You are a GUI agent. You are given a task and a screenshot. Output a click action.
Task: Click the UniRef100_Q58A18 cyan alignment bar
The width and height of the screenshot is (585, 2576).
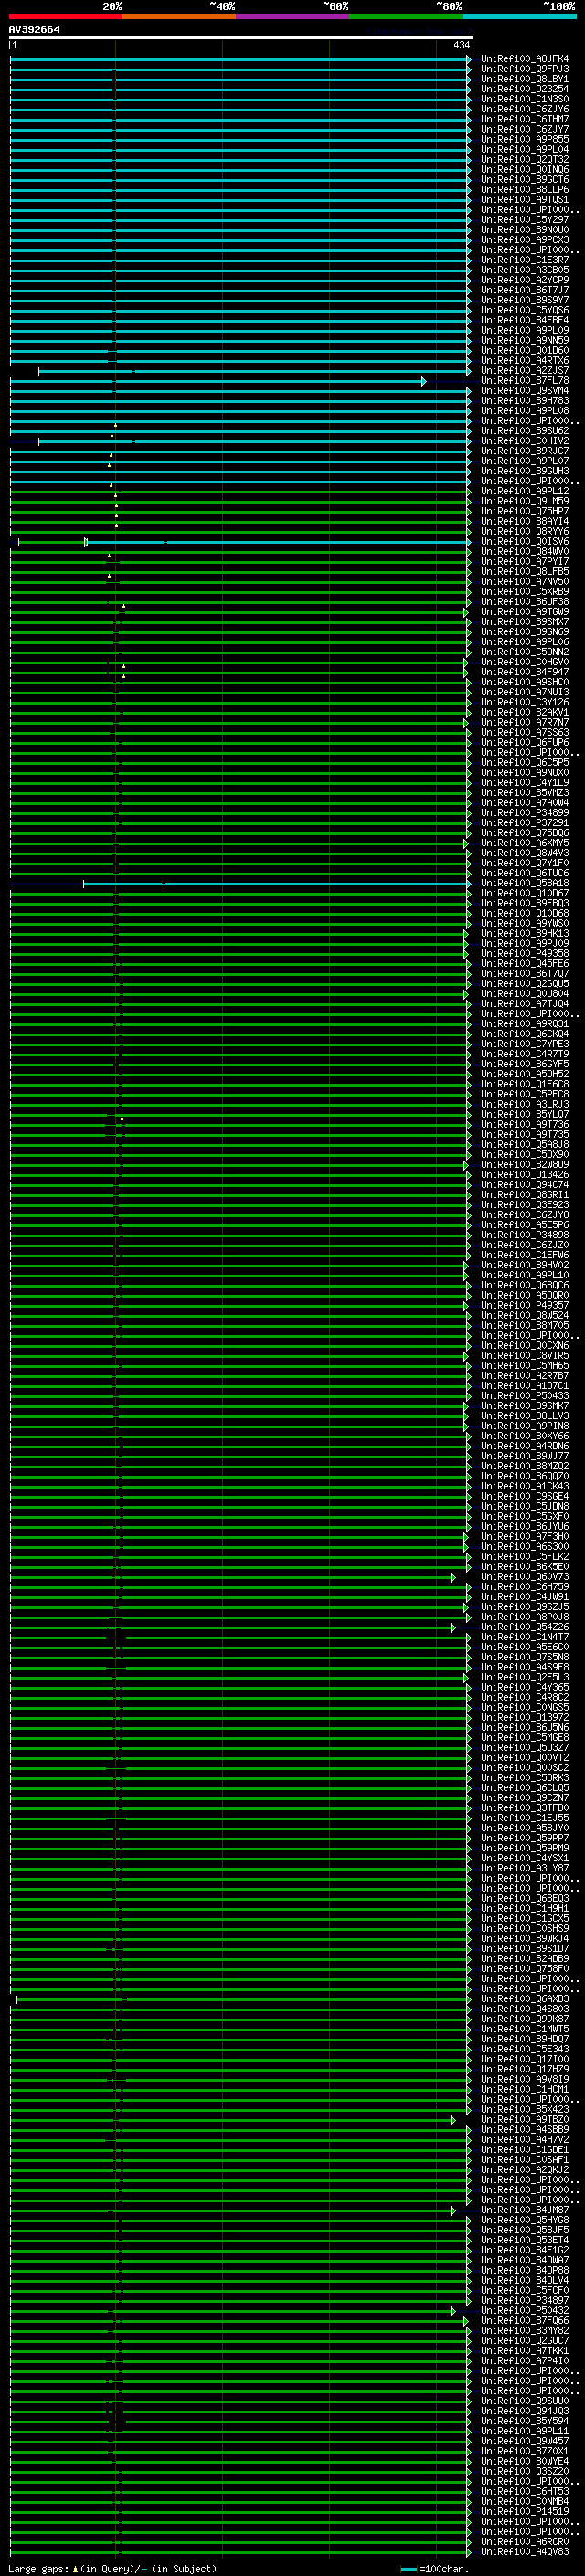pyautogui.click(x=277, y=884)
